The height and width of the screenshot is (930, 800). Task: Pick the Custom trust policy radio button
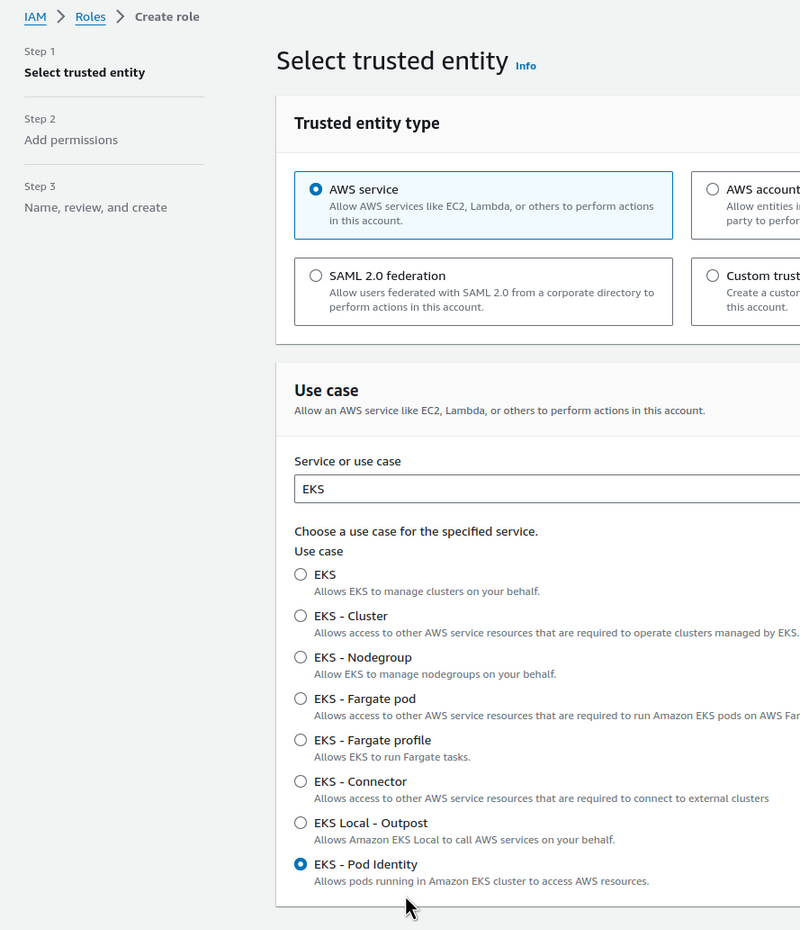(713, 276)
